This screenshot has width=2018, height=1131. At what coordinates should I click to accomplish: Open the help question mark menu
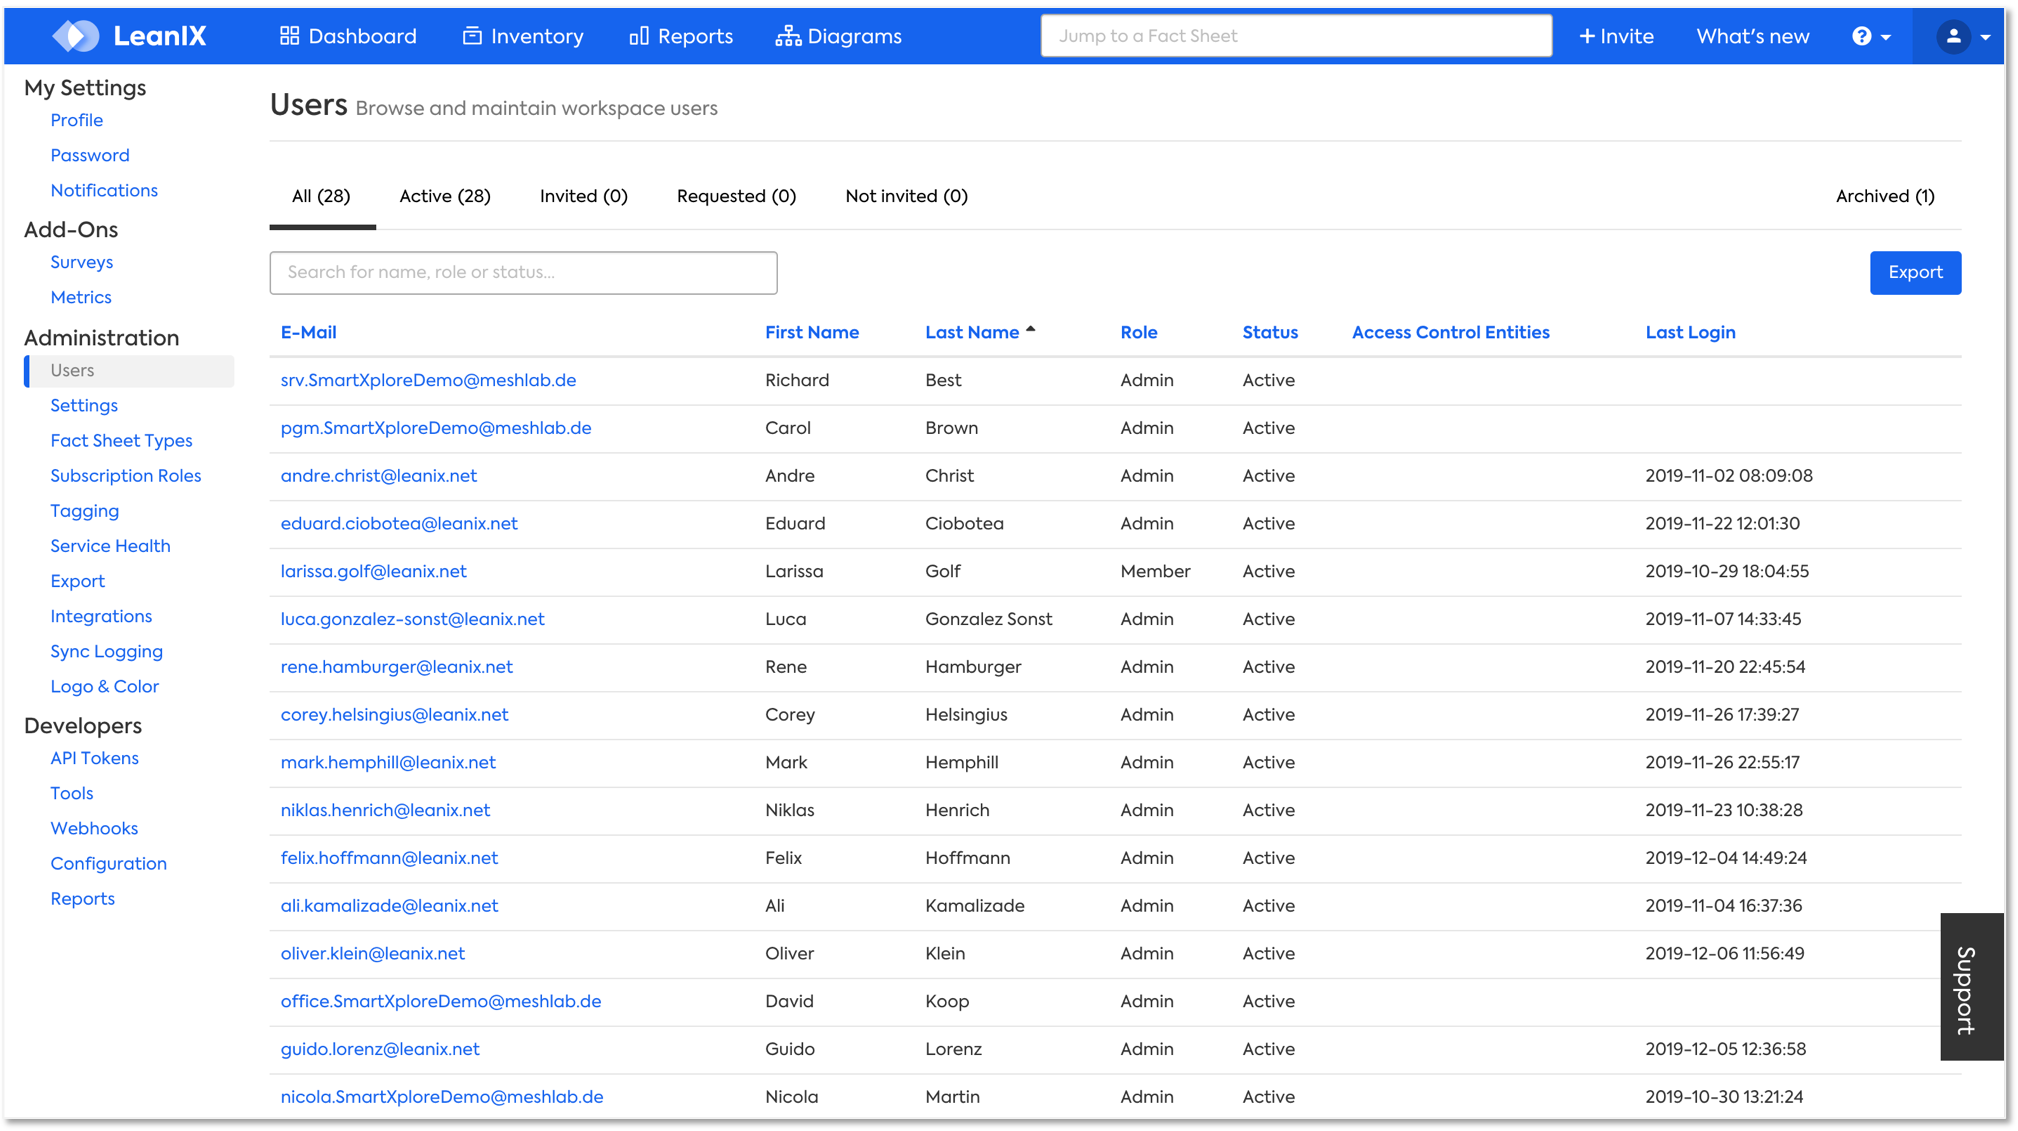pyautogui.click(x=1869, y=36)
